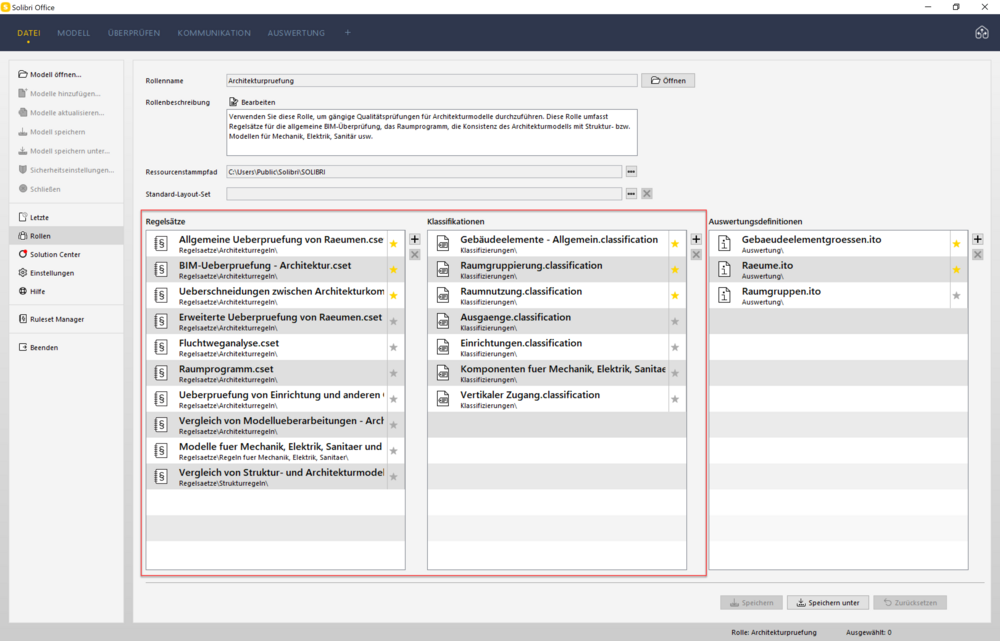
Task: Toggle star for Ueberschneidungen zwischen Architekturkom
Action: [x=393, y=295]
